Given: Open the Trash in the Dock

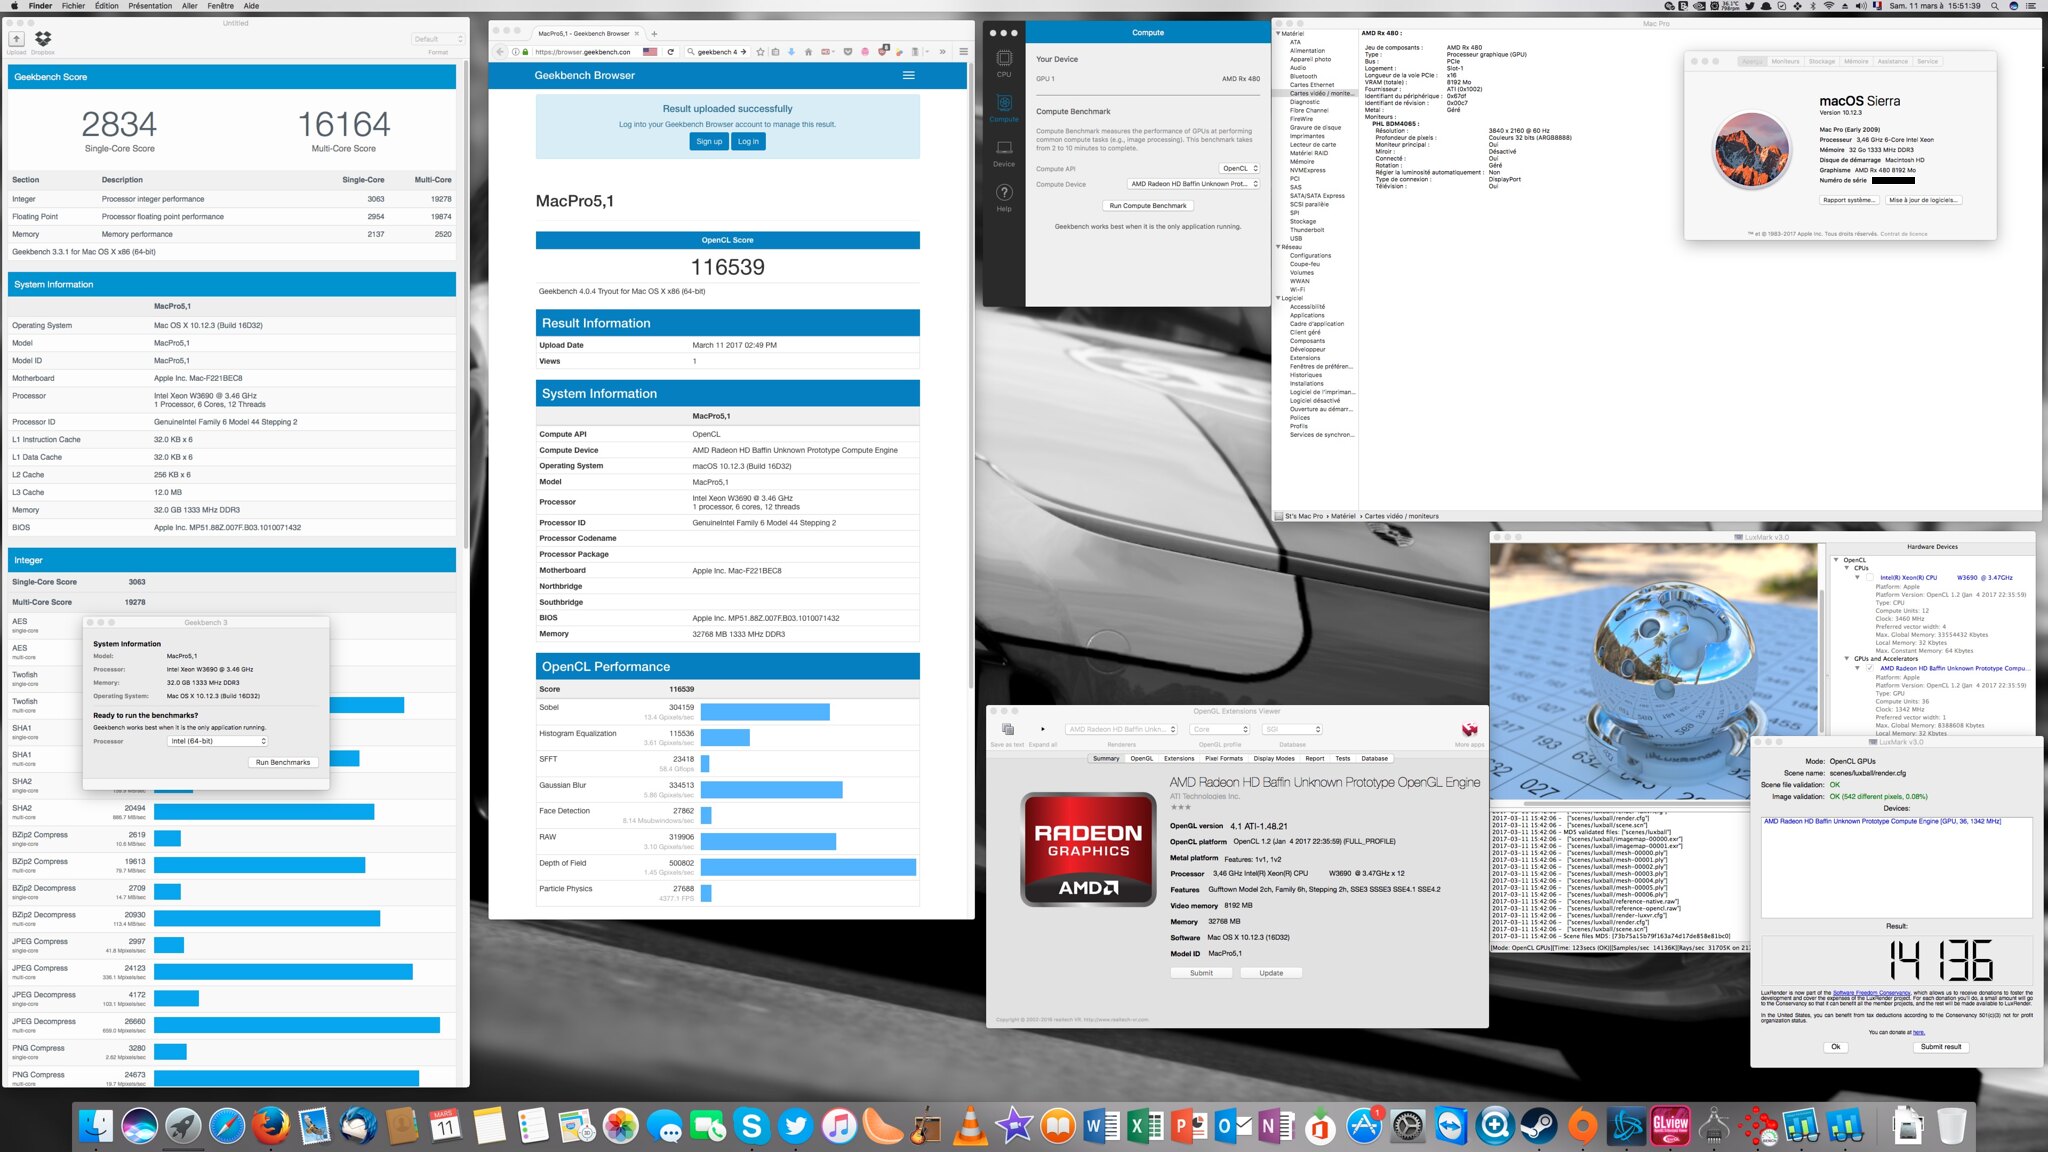Looking at the screenshot, I should [1951, 1127].
